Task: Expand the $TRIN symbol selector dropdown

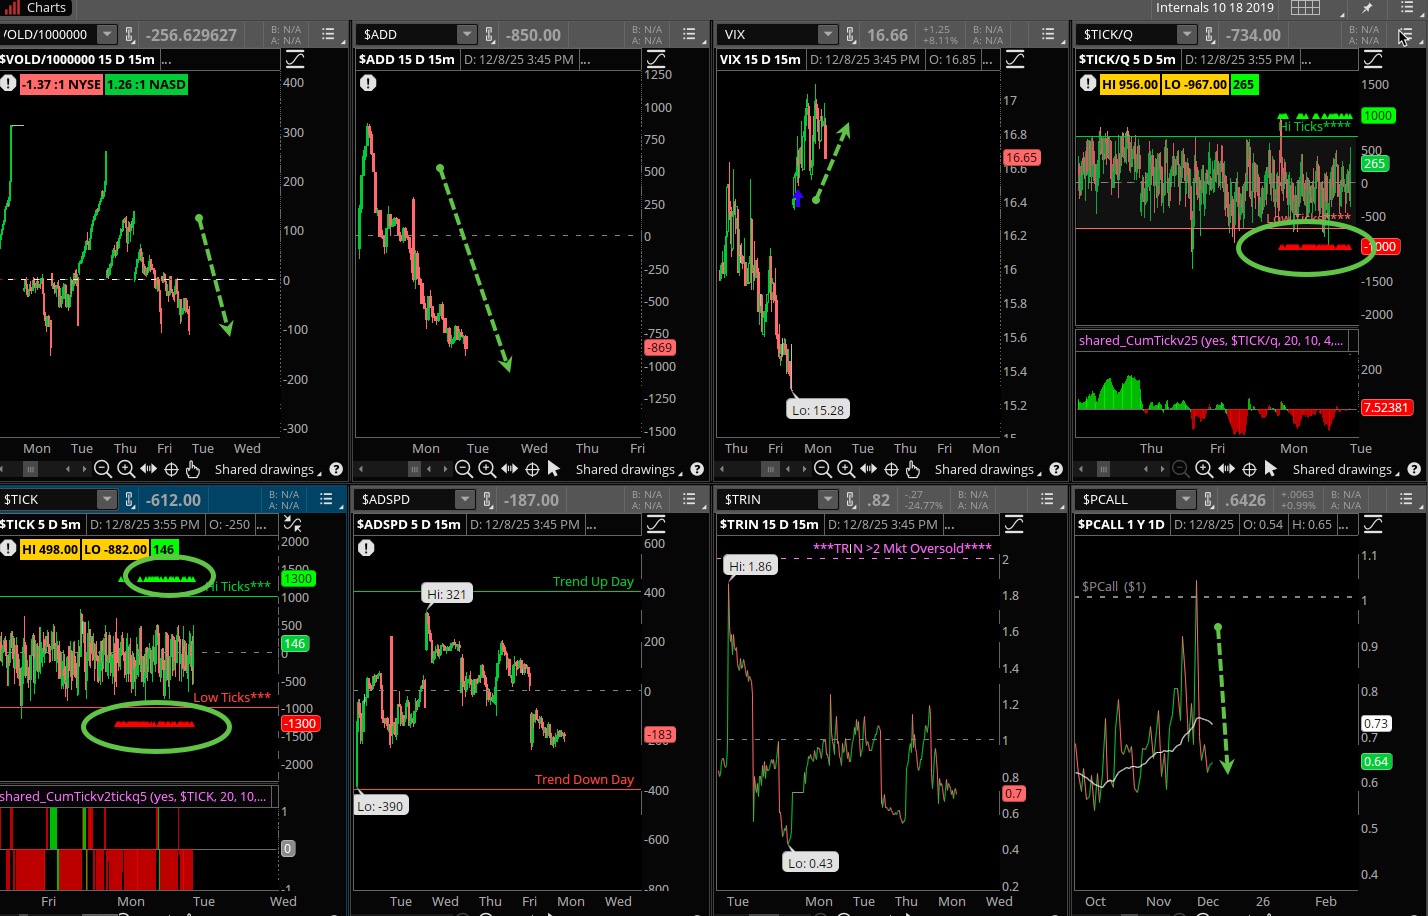Action: 827,499
